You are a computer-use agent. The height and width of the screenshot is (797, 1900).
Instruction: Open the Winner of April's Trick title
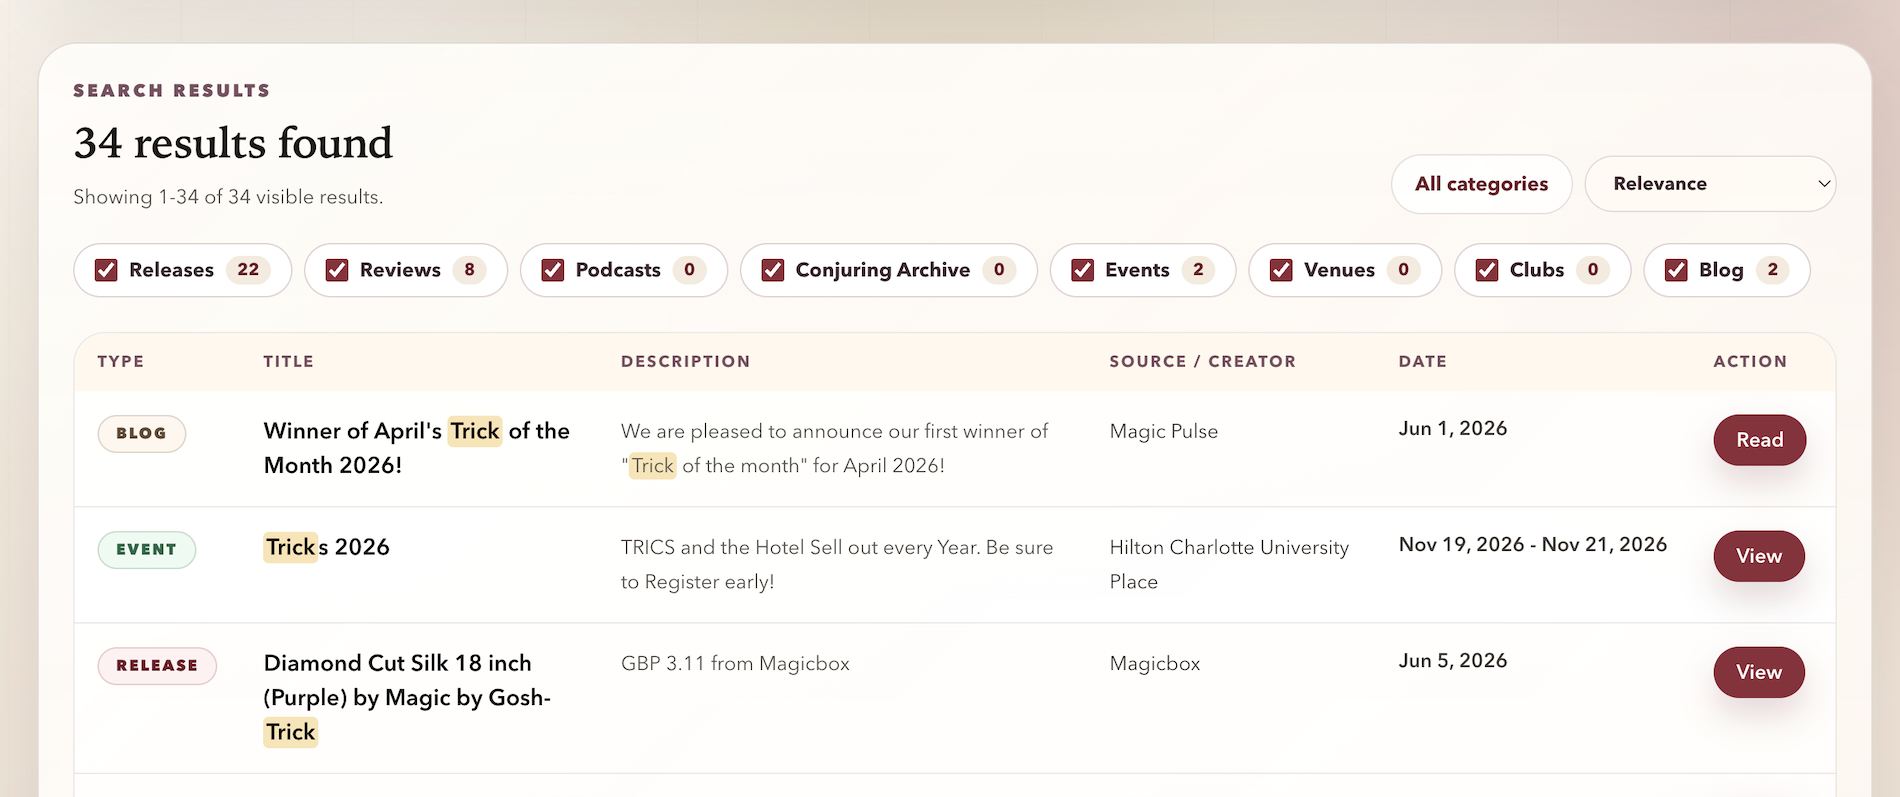tap(417, 448)
